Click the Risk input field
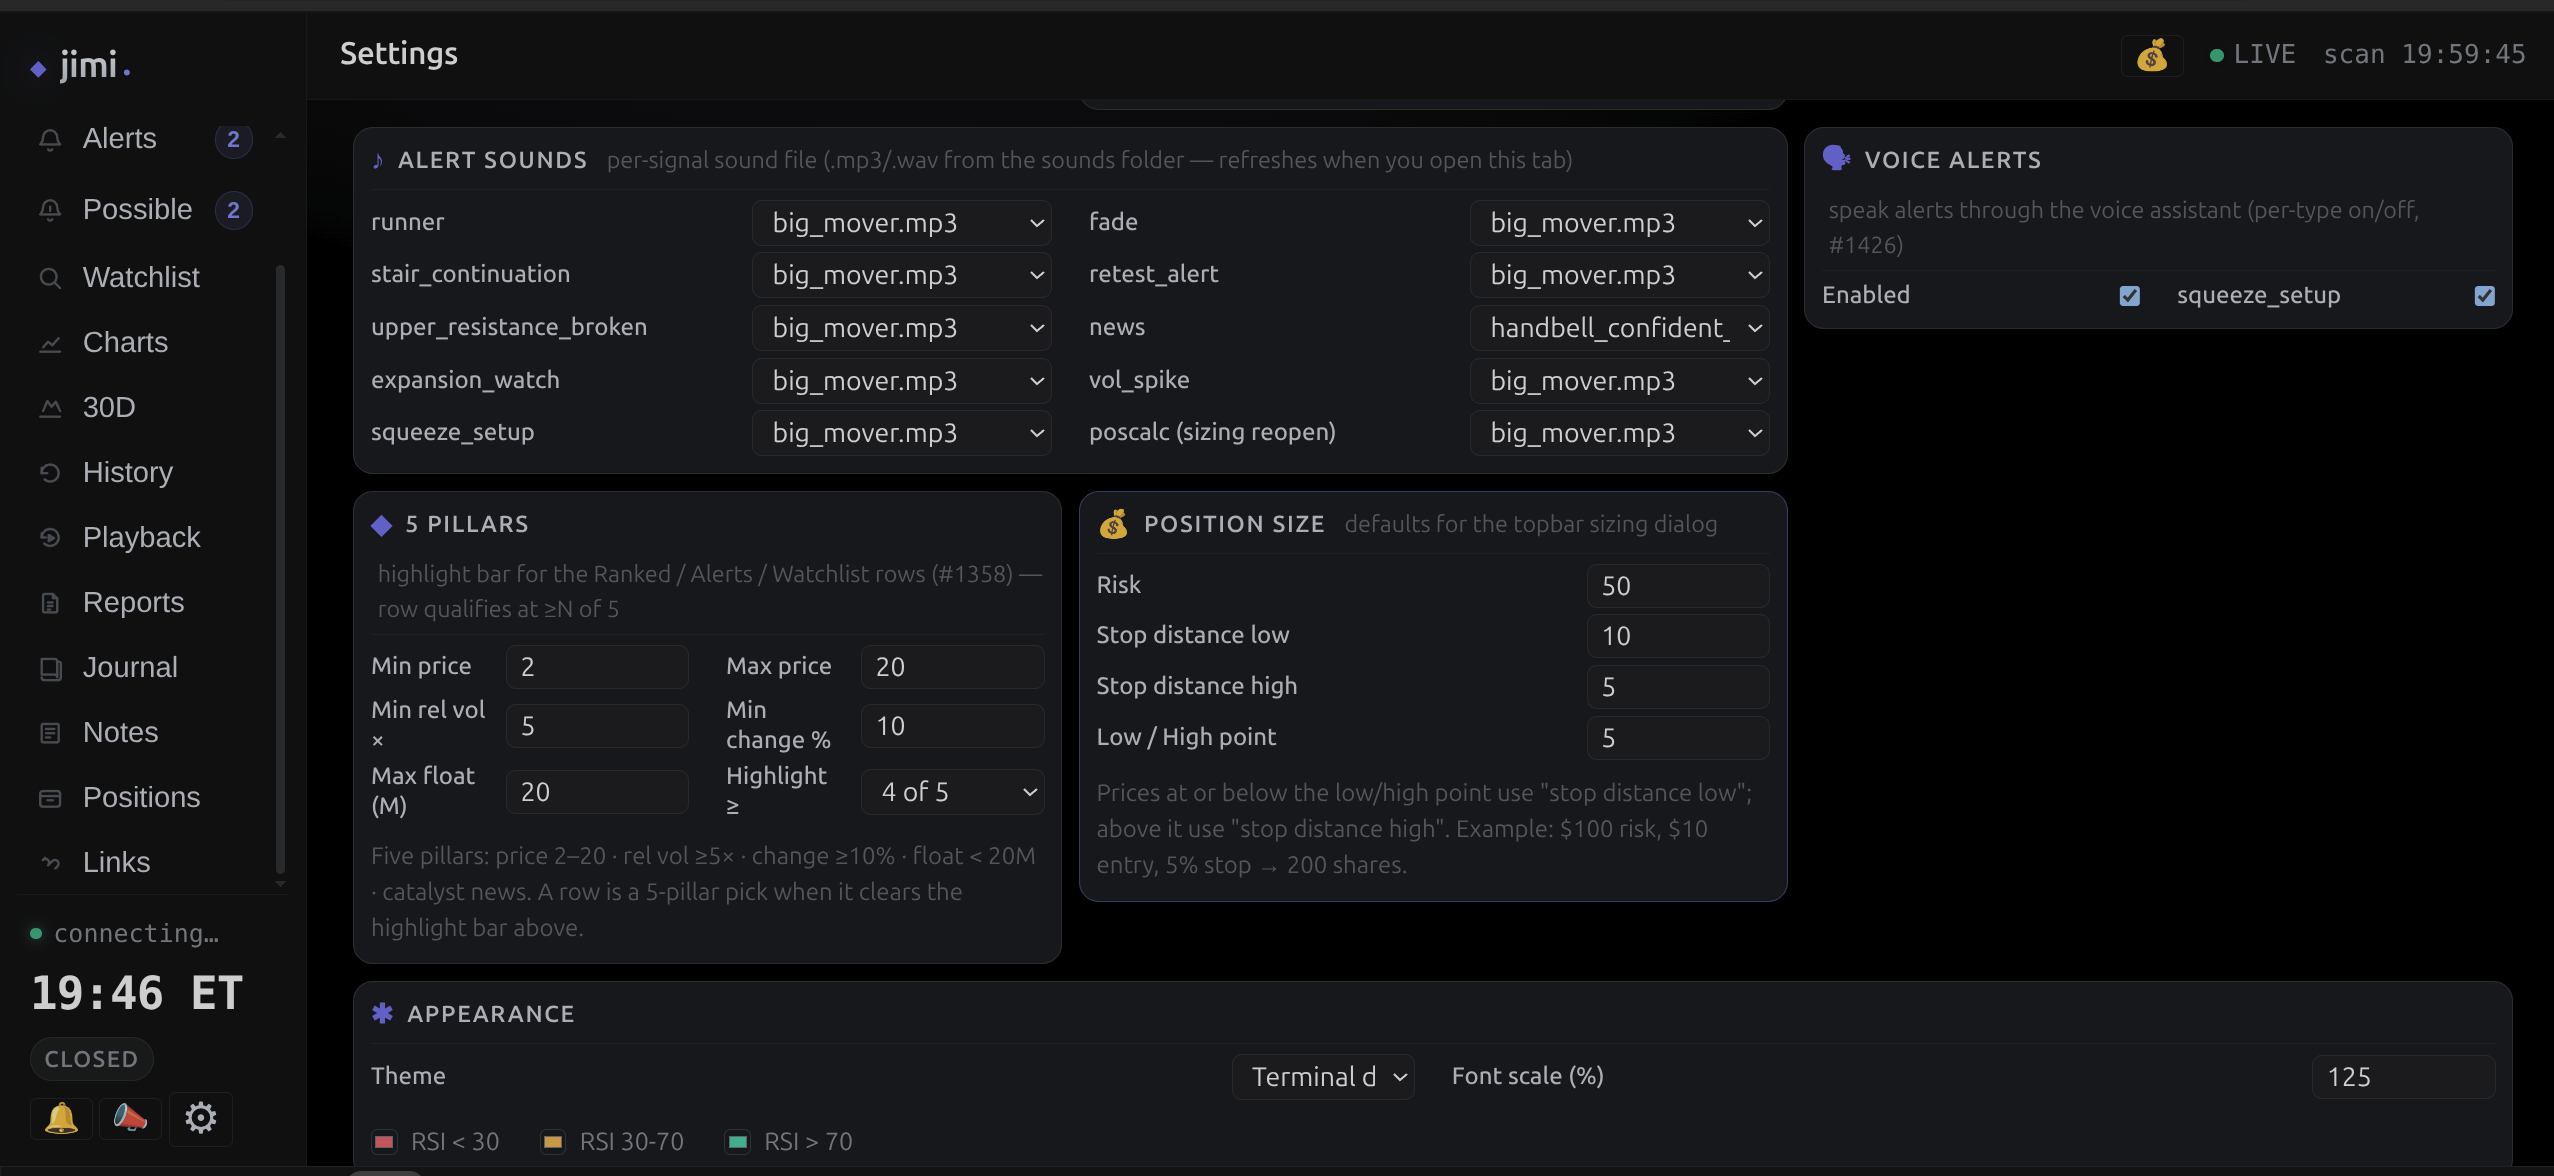This screenshot has height=1176, width=2554. click(1678, 586)
